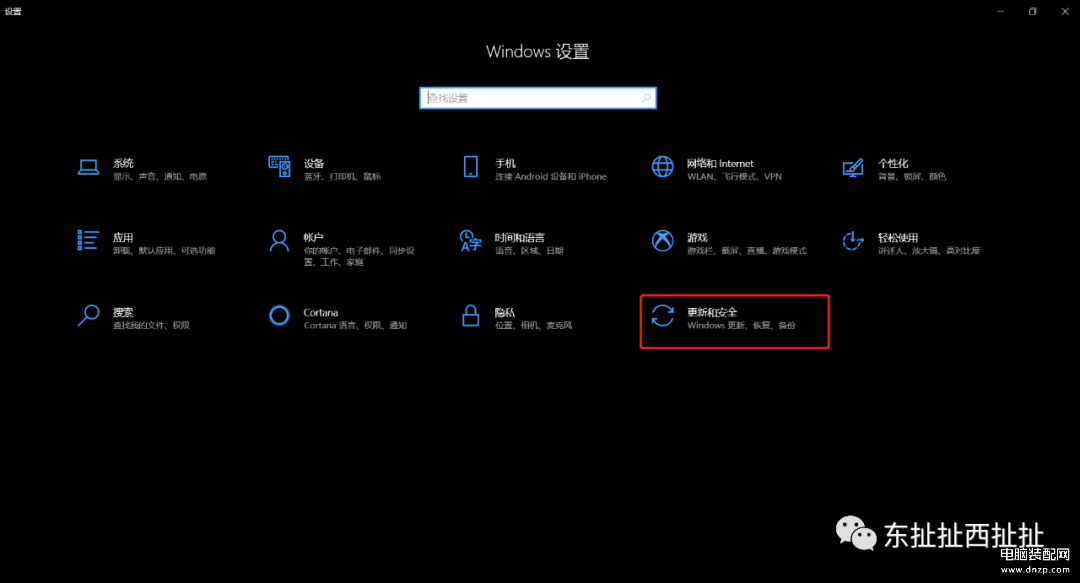Click 'Windows 更新、恢复、备份' description
The height and width of the screenshot is (583, 1080).
(x=741, y=325)
